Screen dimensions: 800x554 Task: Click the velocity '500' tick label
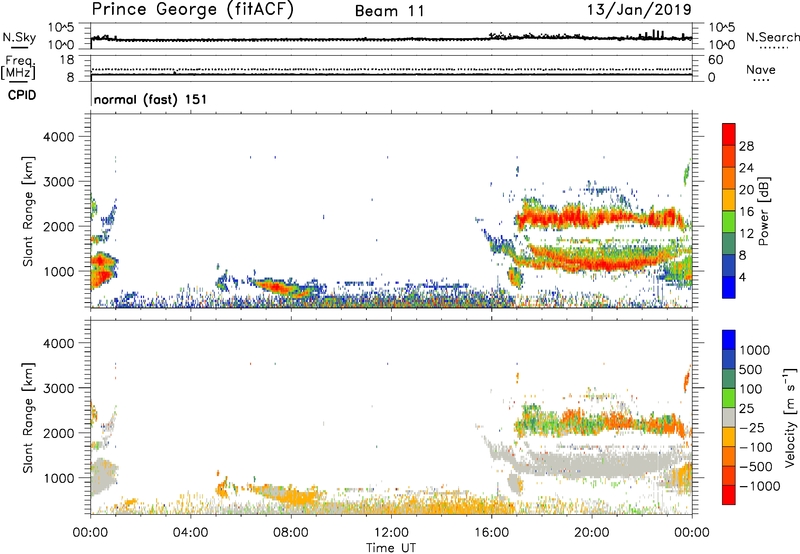[751, 370]
